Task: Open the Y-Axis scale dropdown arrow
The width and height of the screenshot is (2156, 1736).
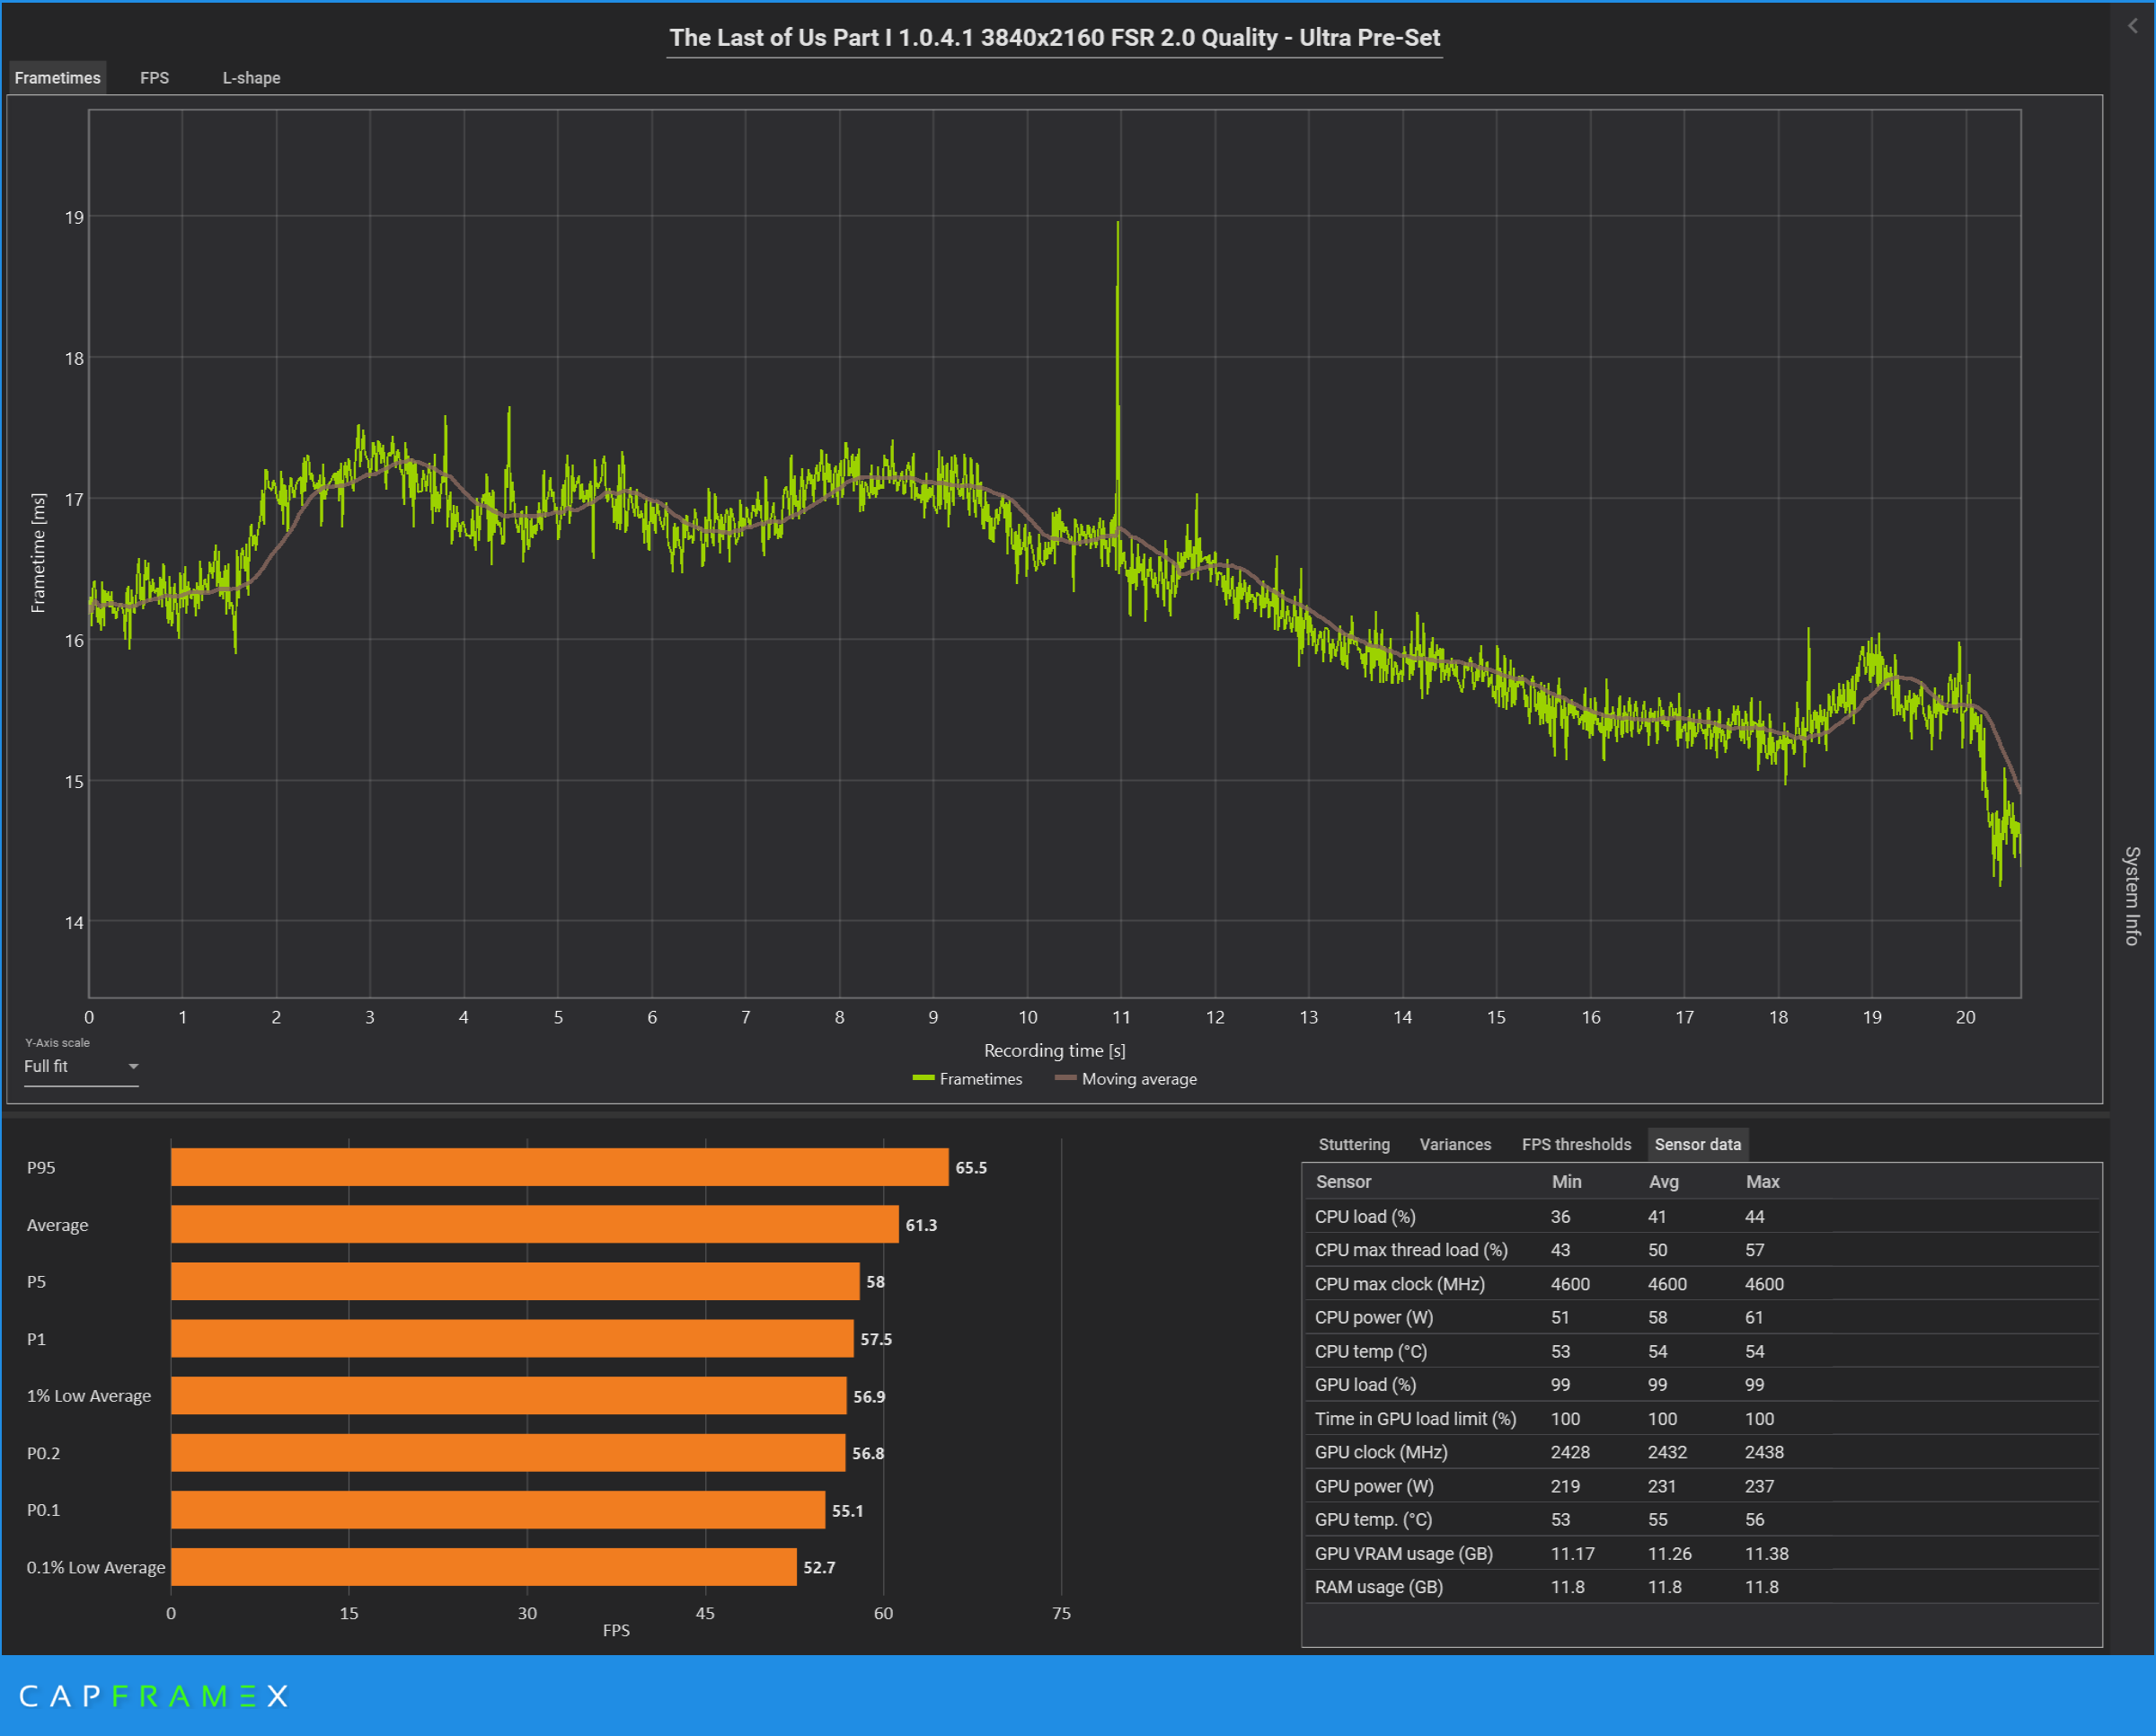Action: coord(133,1066)
